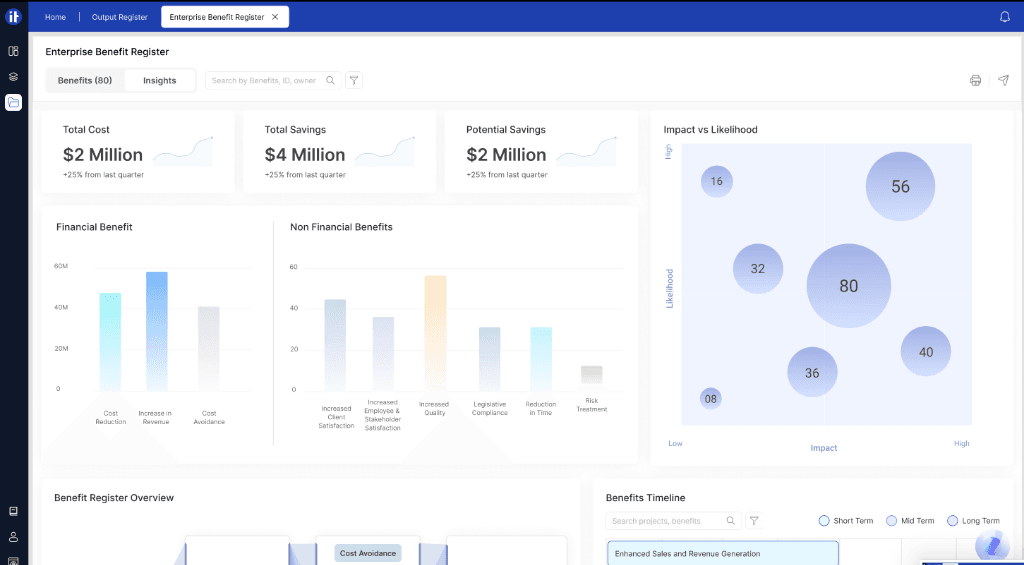Click the Increase in Revenue bar
Viewport: 1024px width, 565px height.
(157, 332)
